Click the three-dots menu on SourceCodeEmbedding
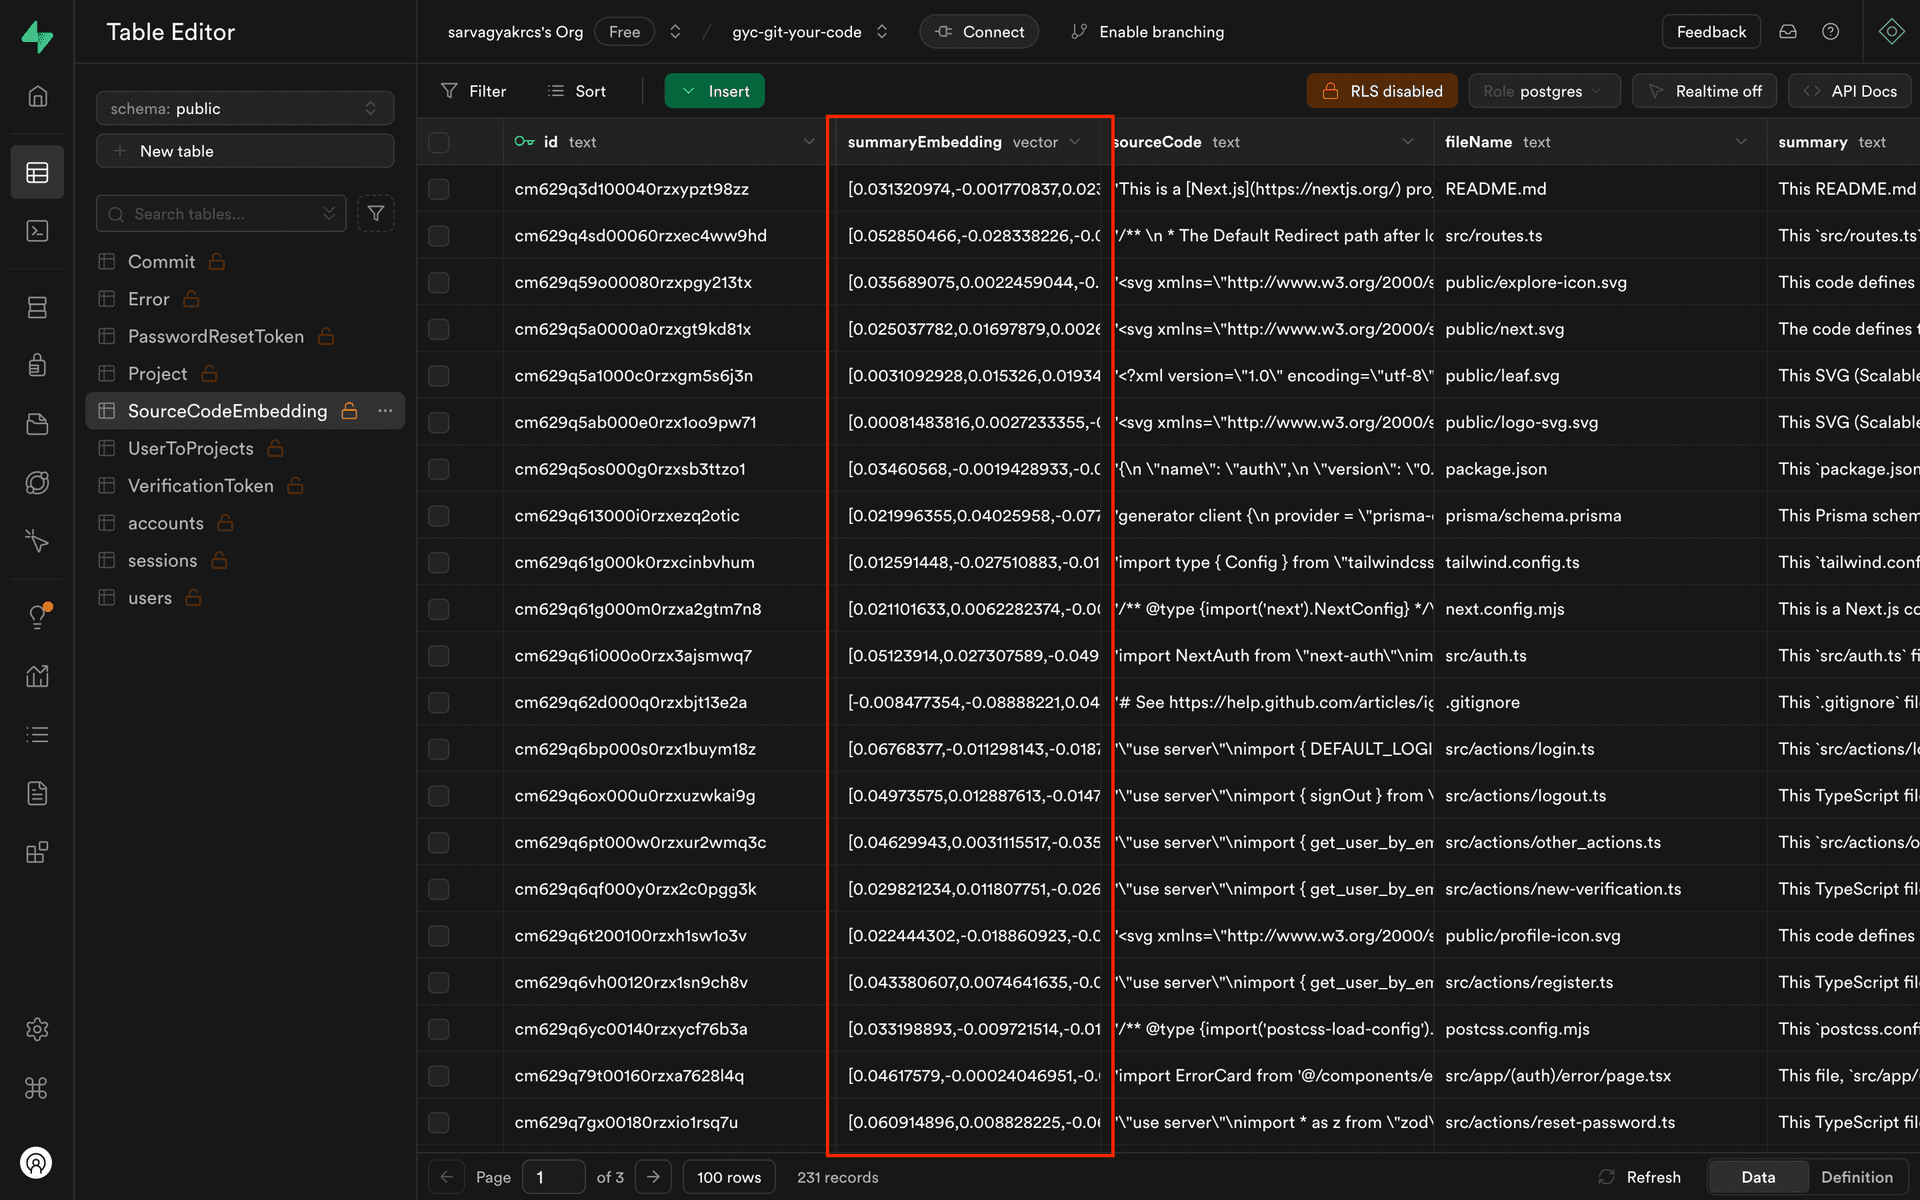Viewport: 1920px width, 1200px height. click(385, 411)
